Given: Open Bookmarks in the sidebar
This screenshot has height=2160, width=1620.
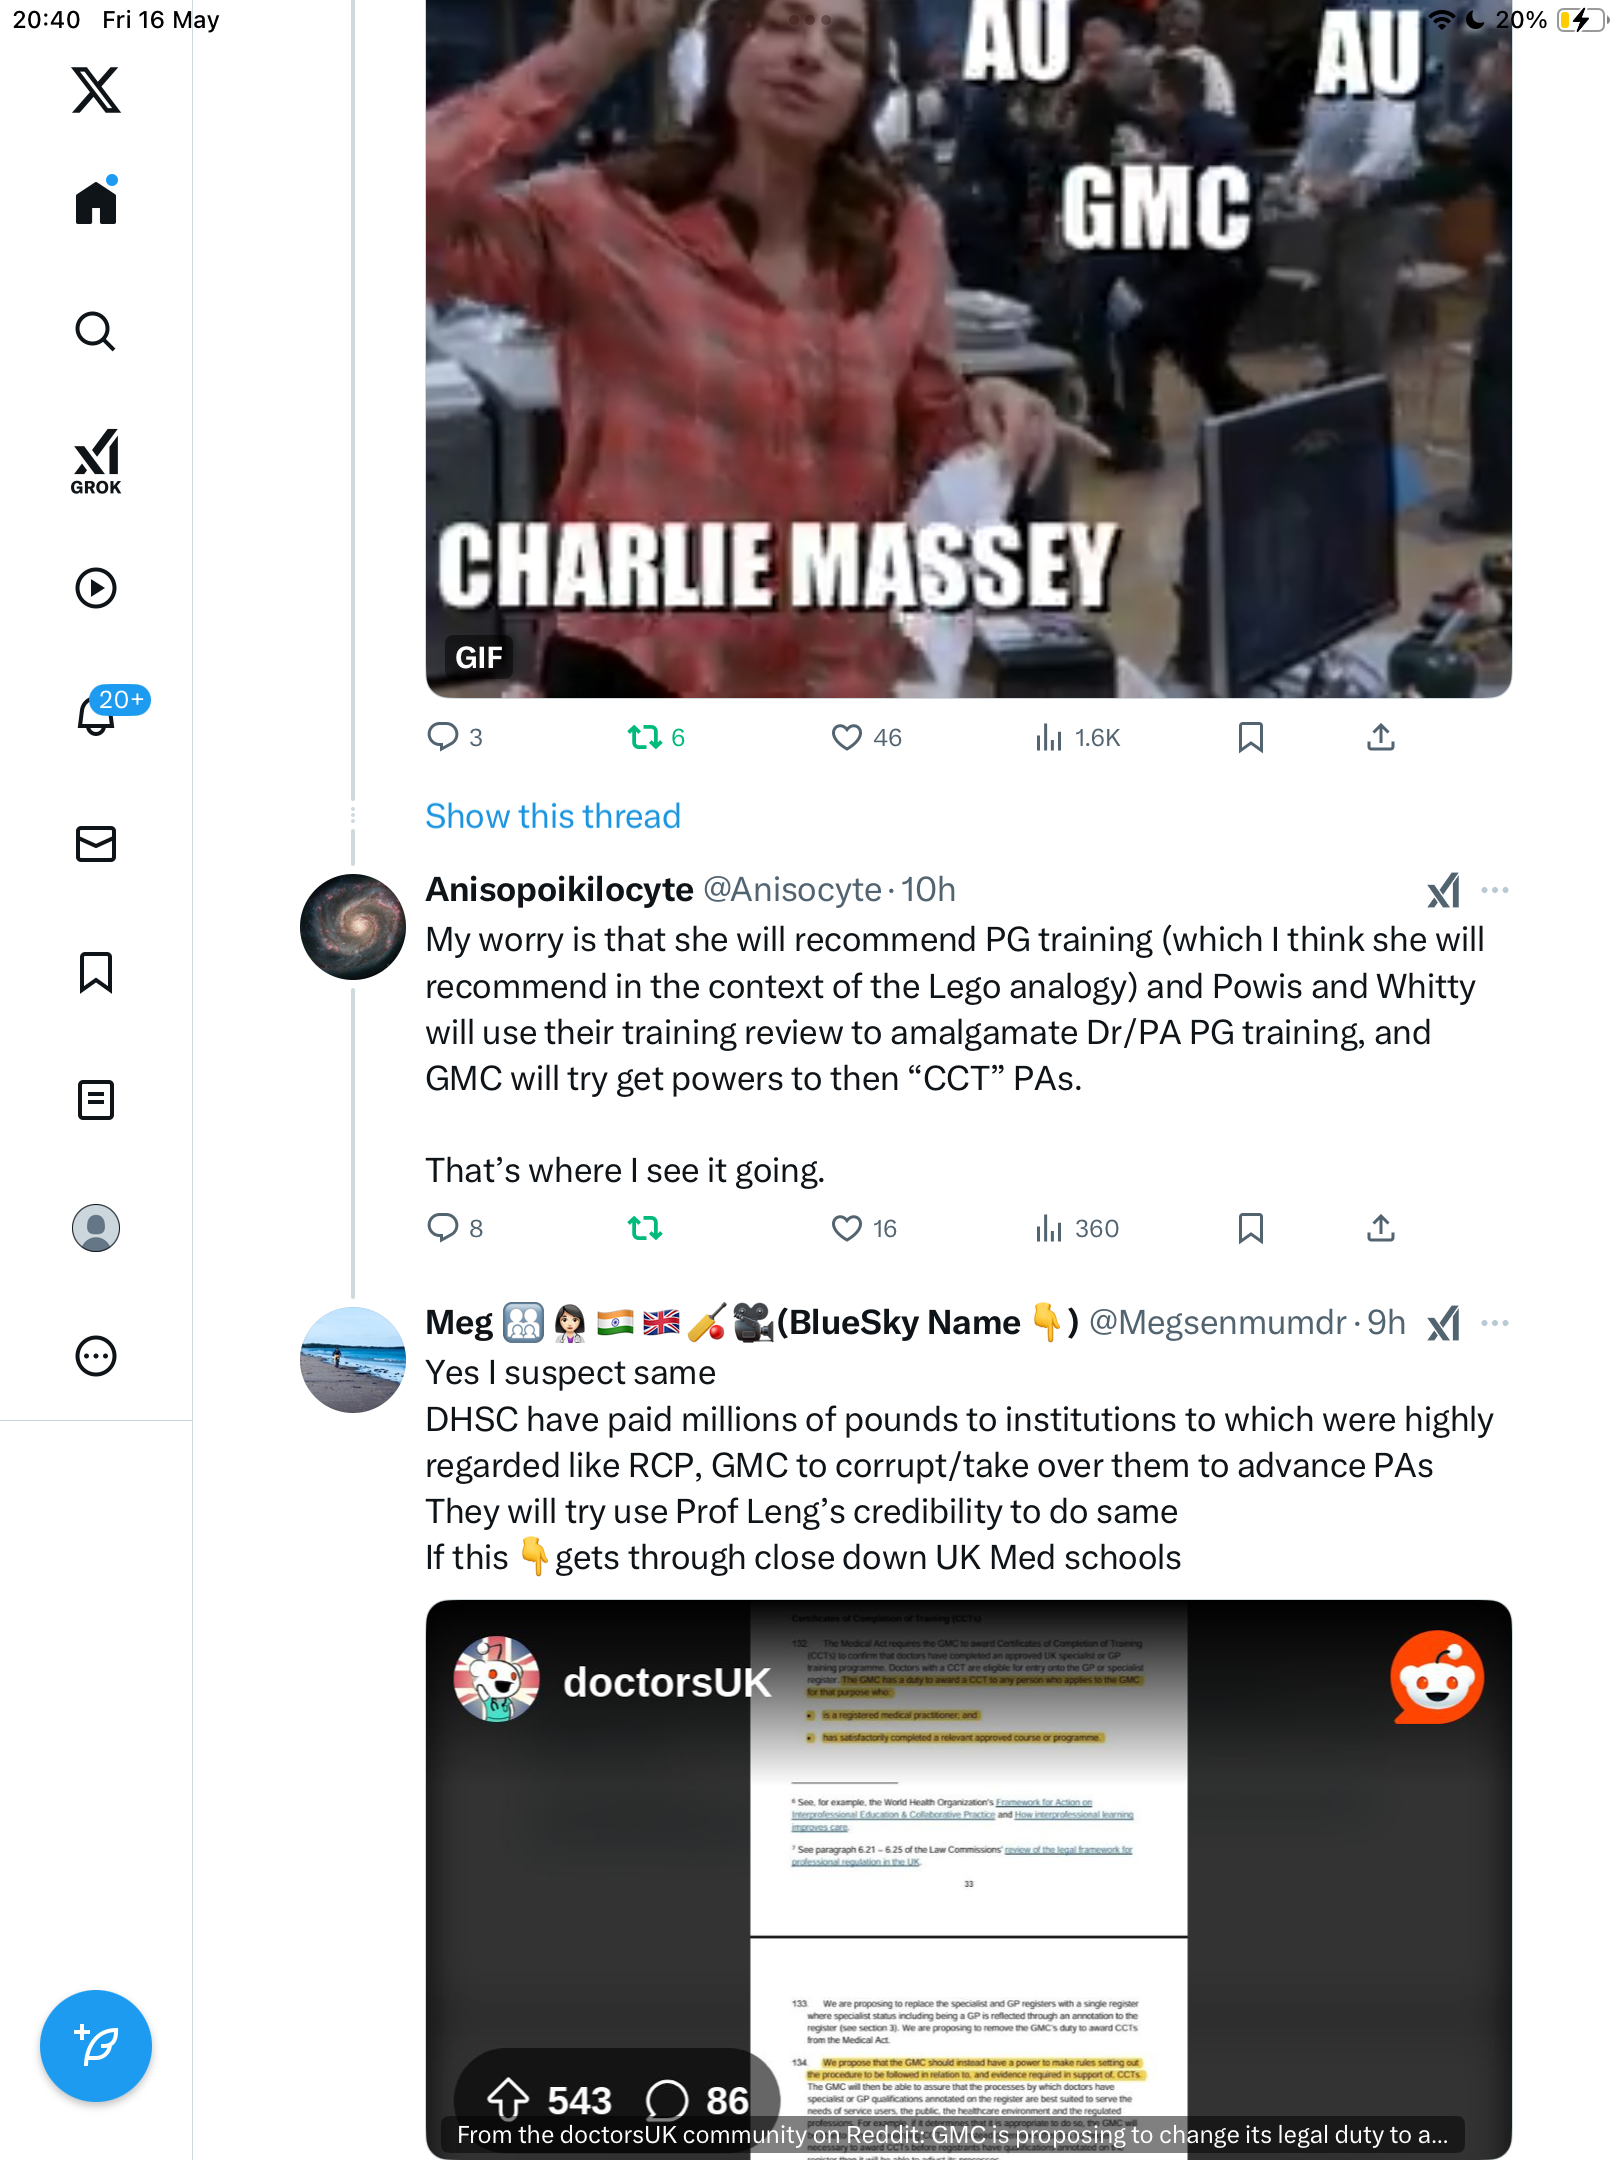Looking at the screenshot, I should (x=96, y=972).
